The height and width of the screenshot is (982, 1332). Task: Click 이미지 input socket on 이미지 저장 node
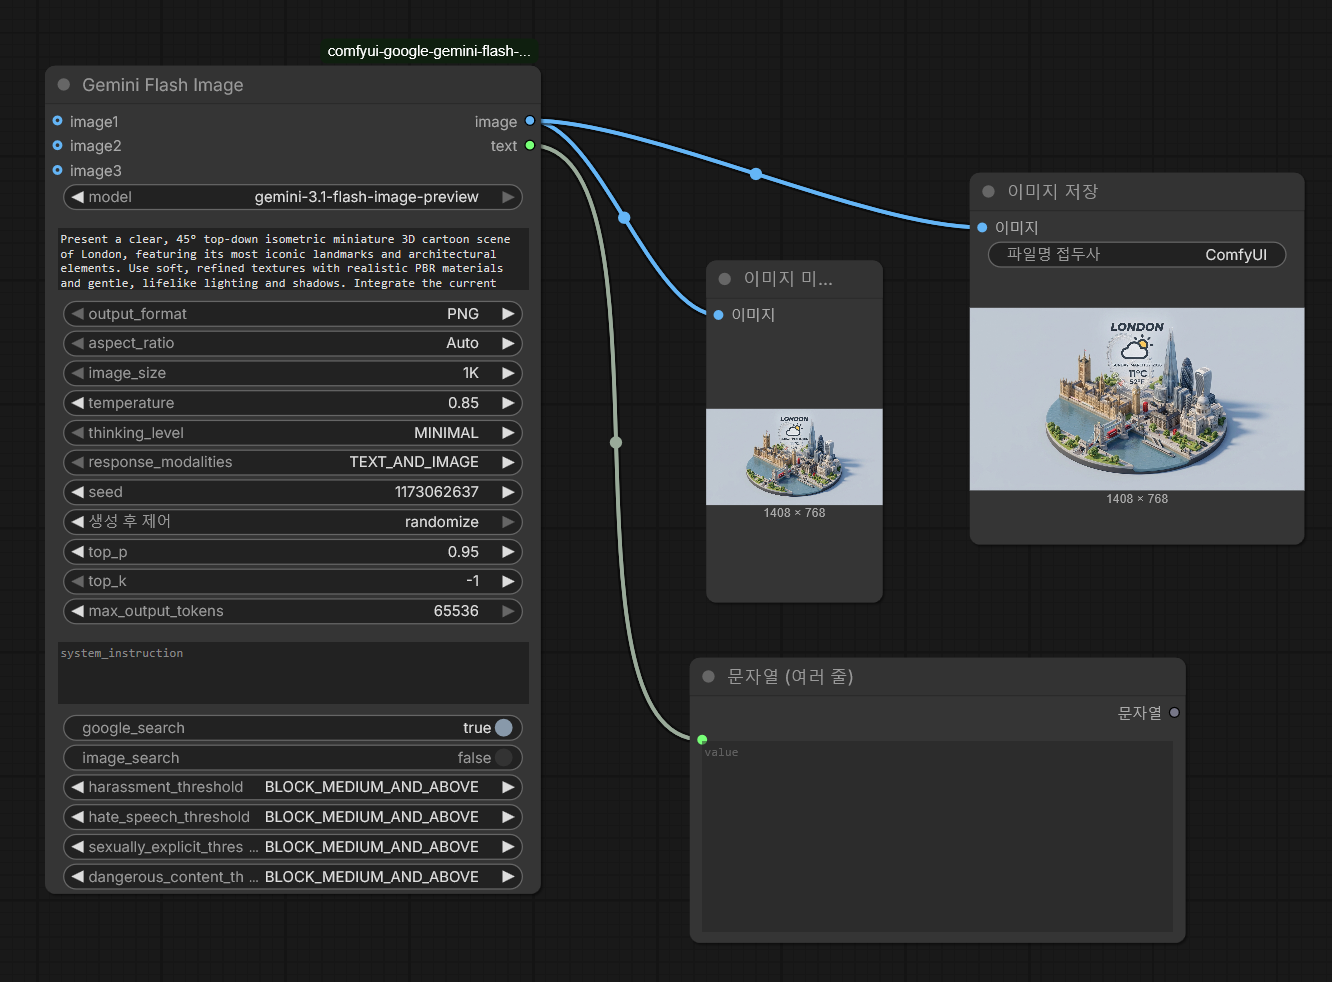coord(982,228)
